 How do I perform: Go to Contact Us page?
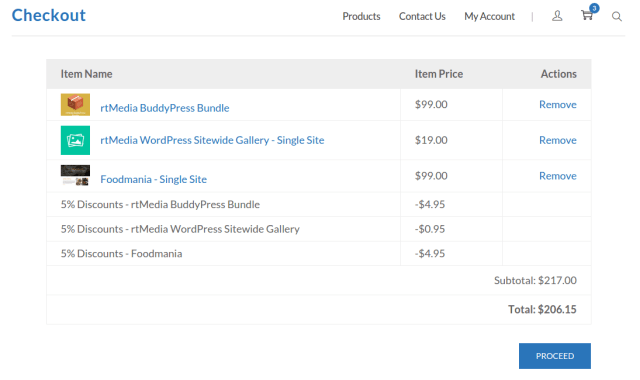(422, 16)
